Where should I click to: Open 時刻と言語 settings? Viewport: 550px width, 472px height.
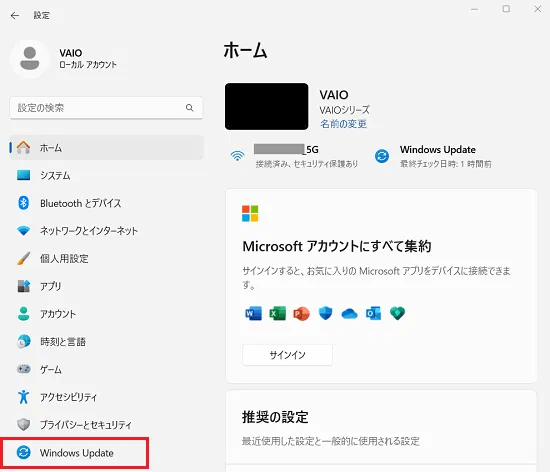(x=107, y=341)
